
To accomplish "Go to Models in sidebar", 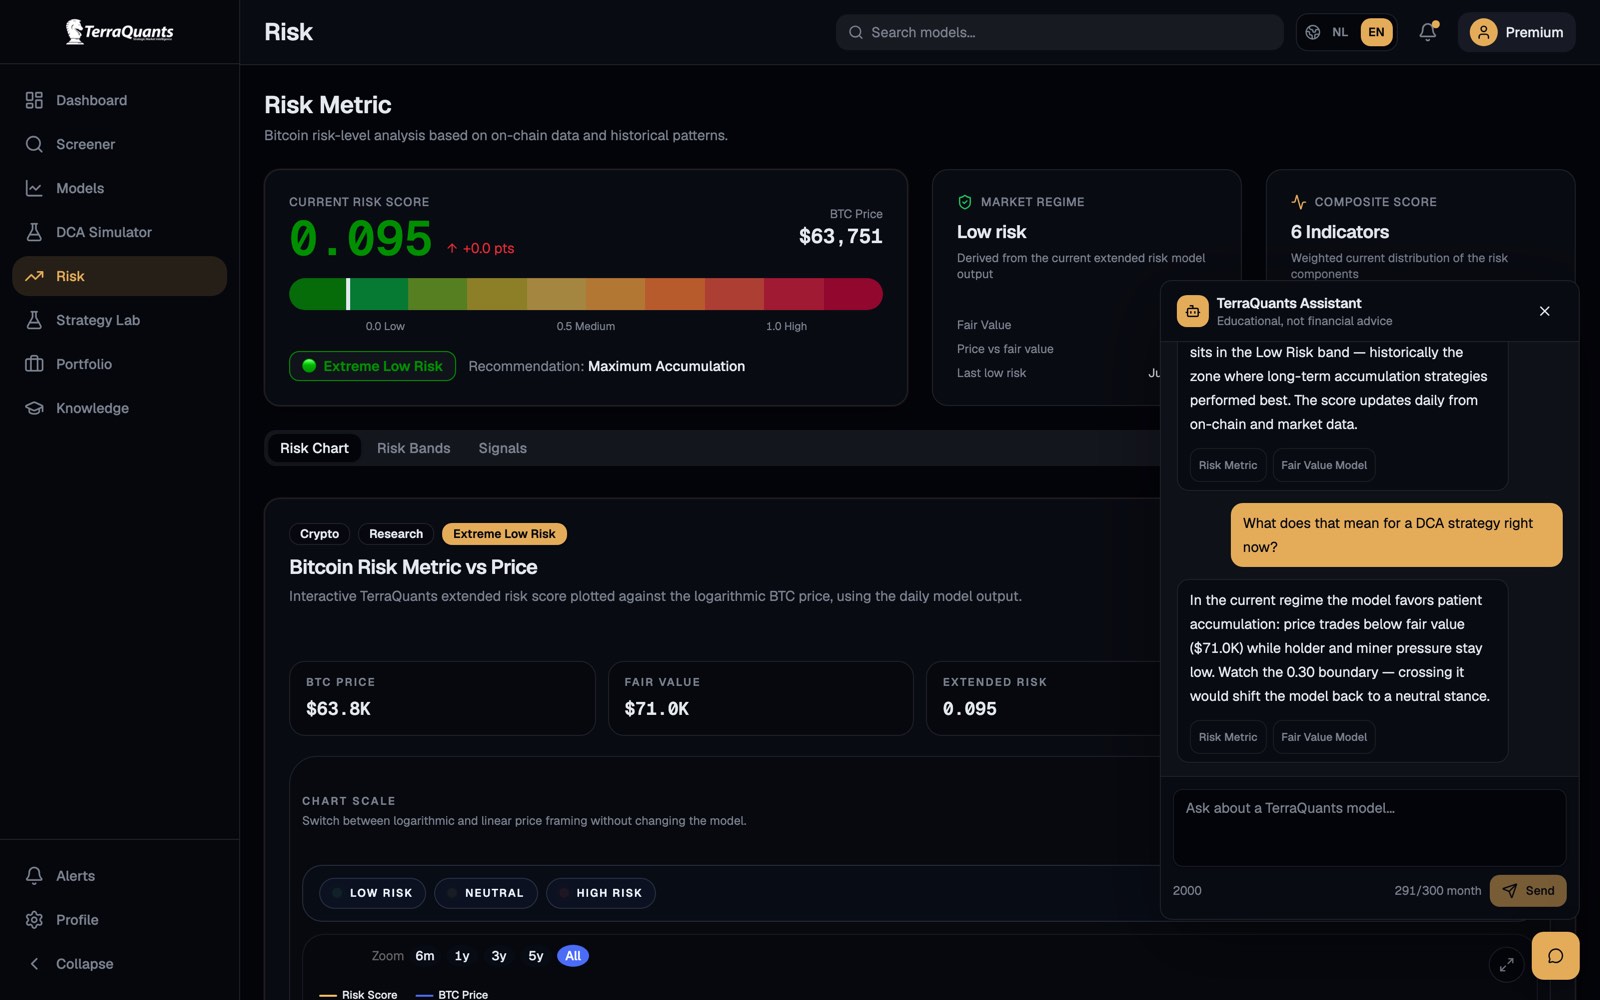I will pyautogui.click(x=119, y=188).
